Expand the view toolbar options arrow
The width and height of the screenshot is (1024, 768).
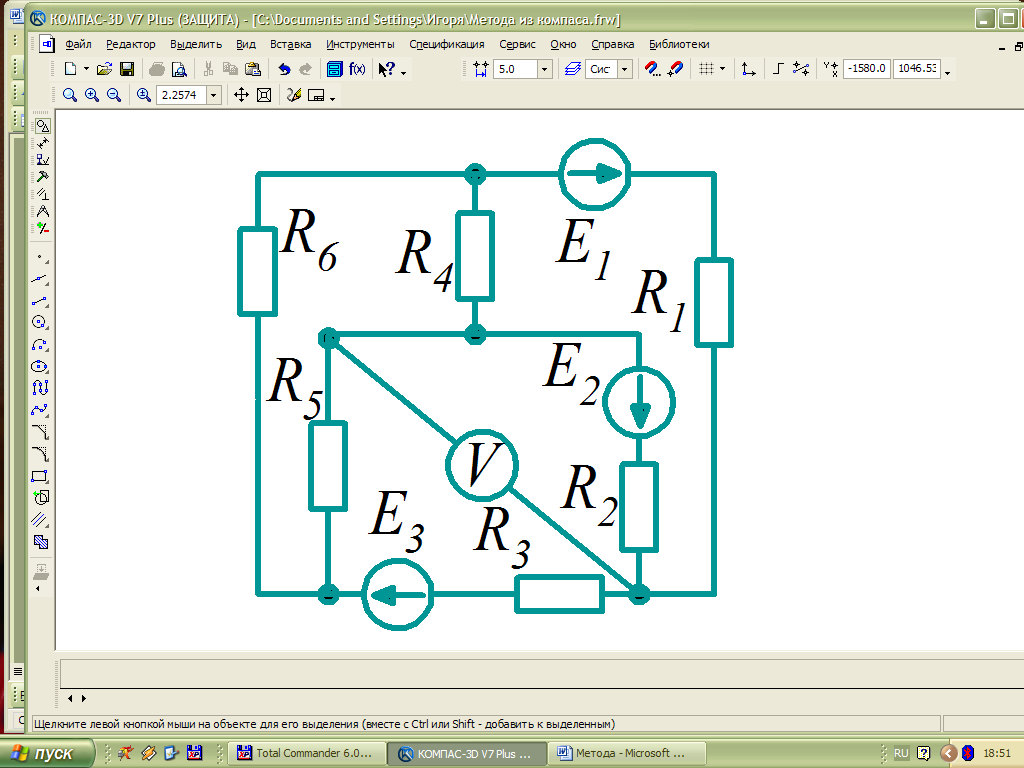point(333,99)
